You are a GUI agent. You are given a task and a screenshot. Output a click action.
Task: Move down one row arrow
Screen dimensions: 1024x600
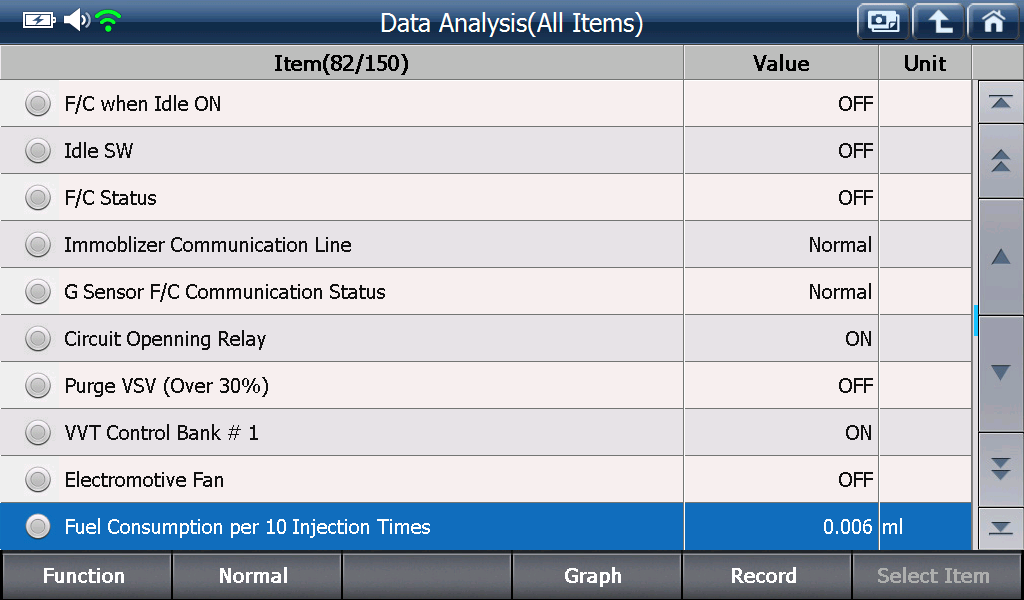click(x=1000, y=373)
